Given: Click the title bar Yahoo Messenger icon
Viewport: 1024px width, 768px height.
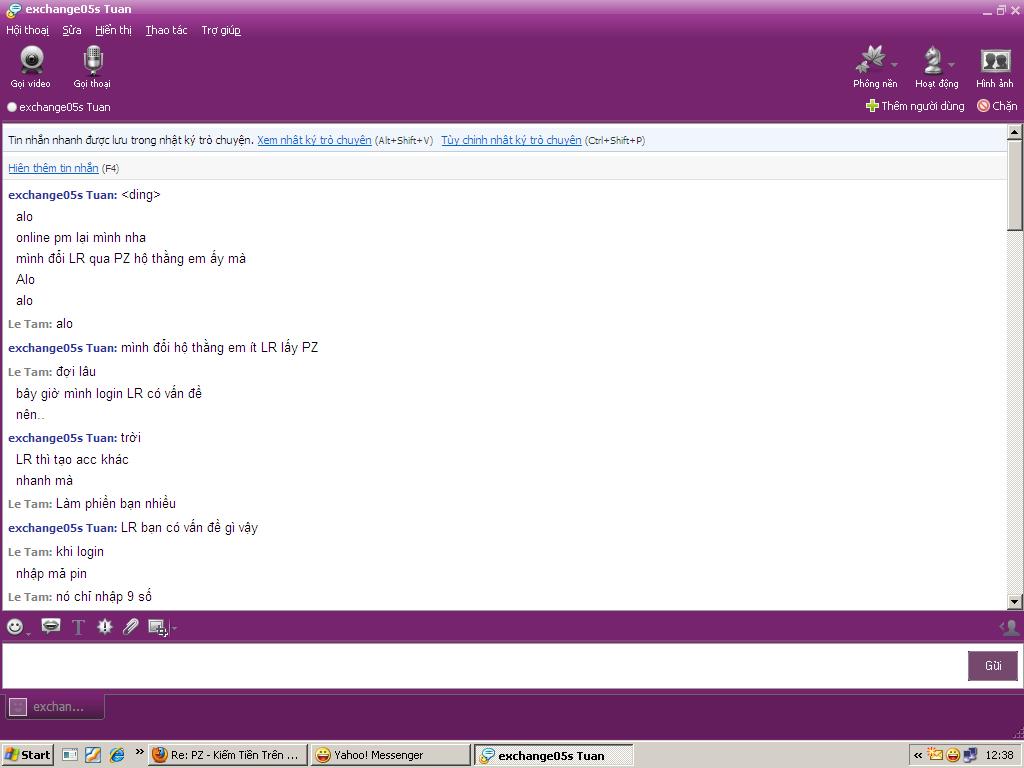Looking at the screenshot, I should coord(13,10).
